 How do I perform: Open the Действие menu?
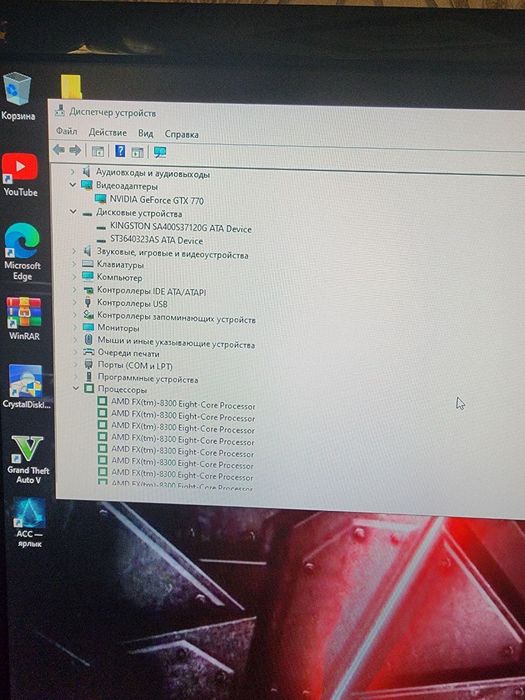coord(108,133)
